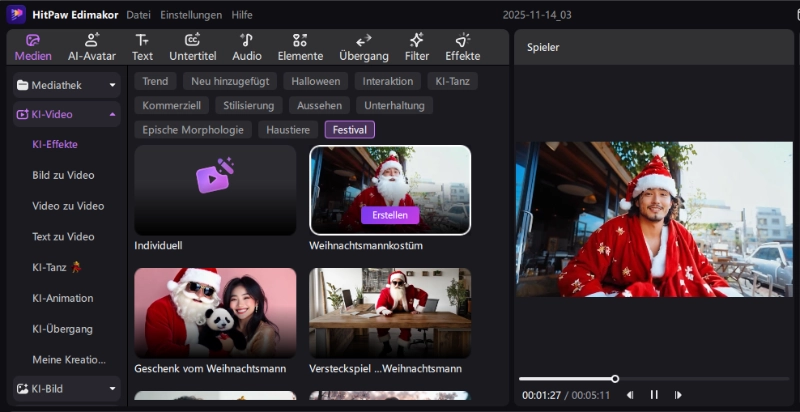Open the Effekte panel
The width and height of the screenshot is (800, 412).
coord(463,47)
